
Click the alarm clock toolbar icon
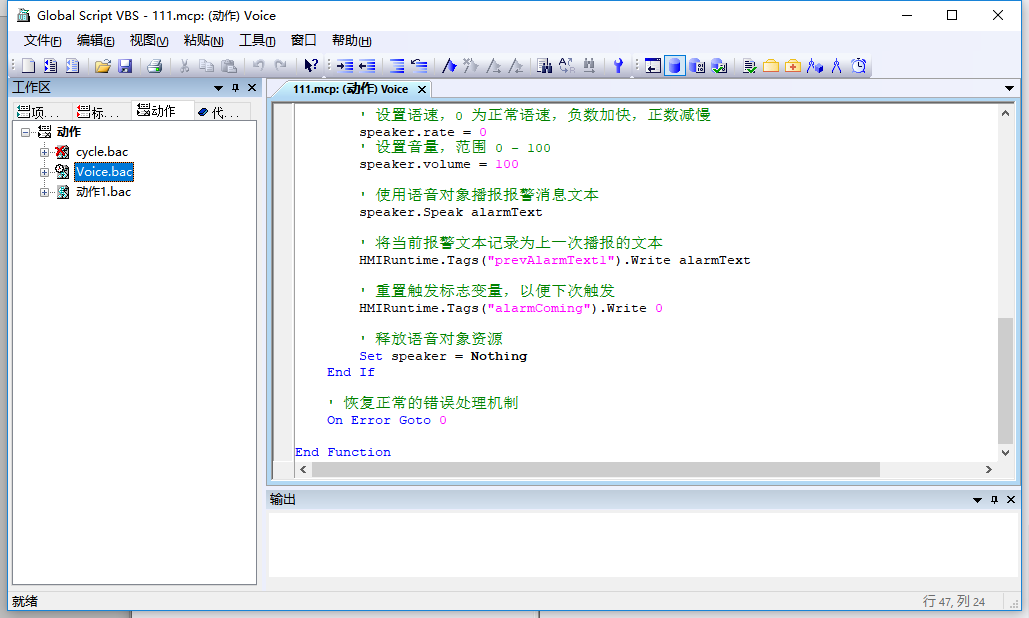(x=859, y=66)
